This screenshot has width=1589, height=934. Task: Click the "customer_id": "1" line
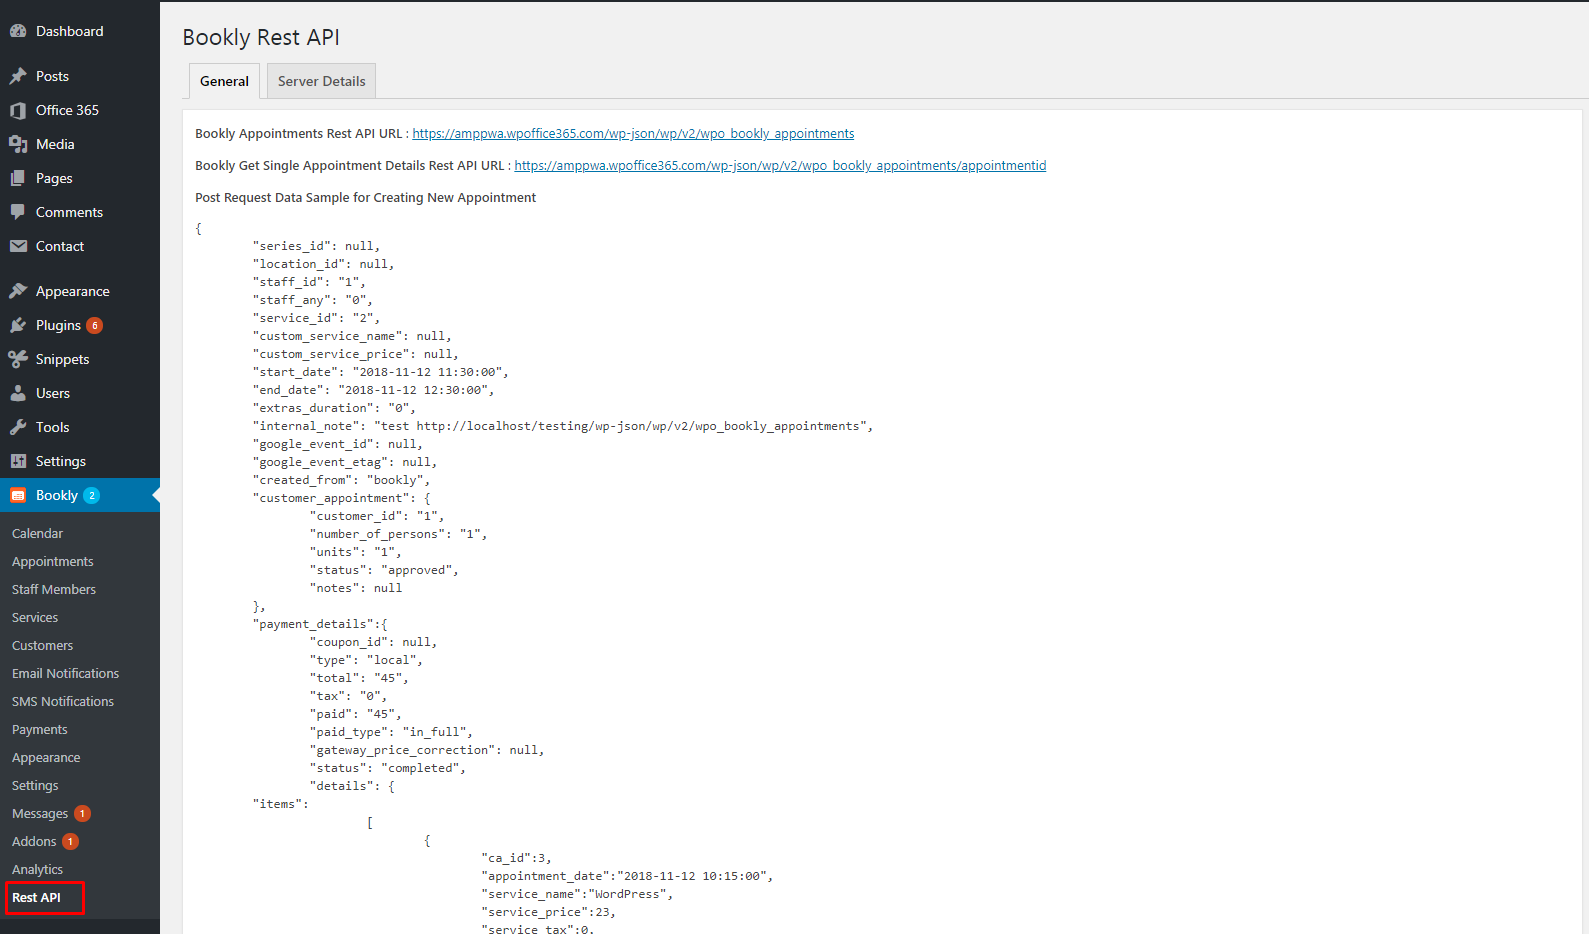(x=377, y=516)
